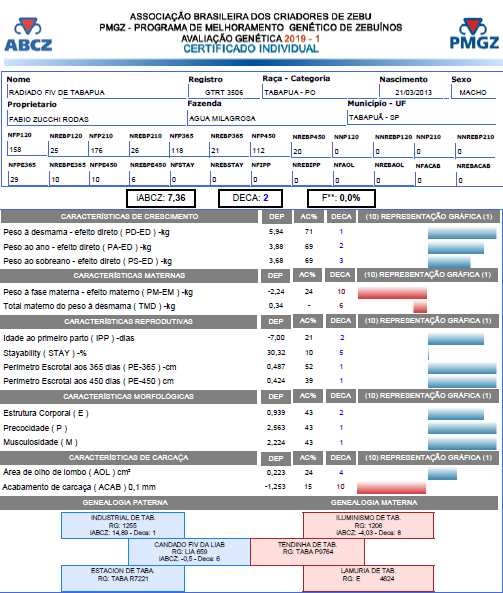Image resolution: width=503 pixels, height=593 pixels.
Task: Select the INDUSTRIAL DE TAB. pedigree box
Action: tap(123, 525)
